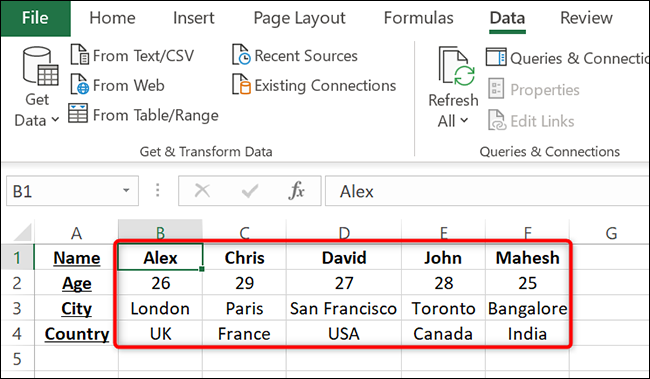Click the Edit Links label
The height and width of the screenshot is (379, 650).
542,121
